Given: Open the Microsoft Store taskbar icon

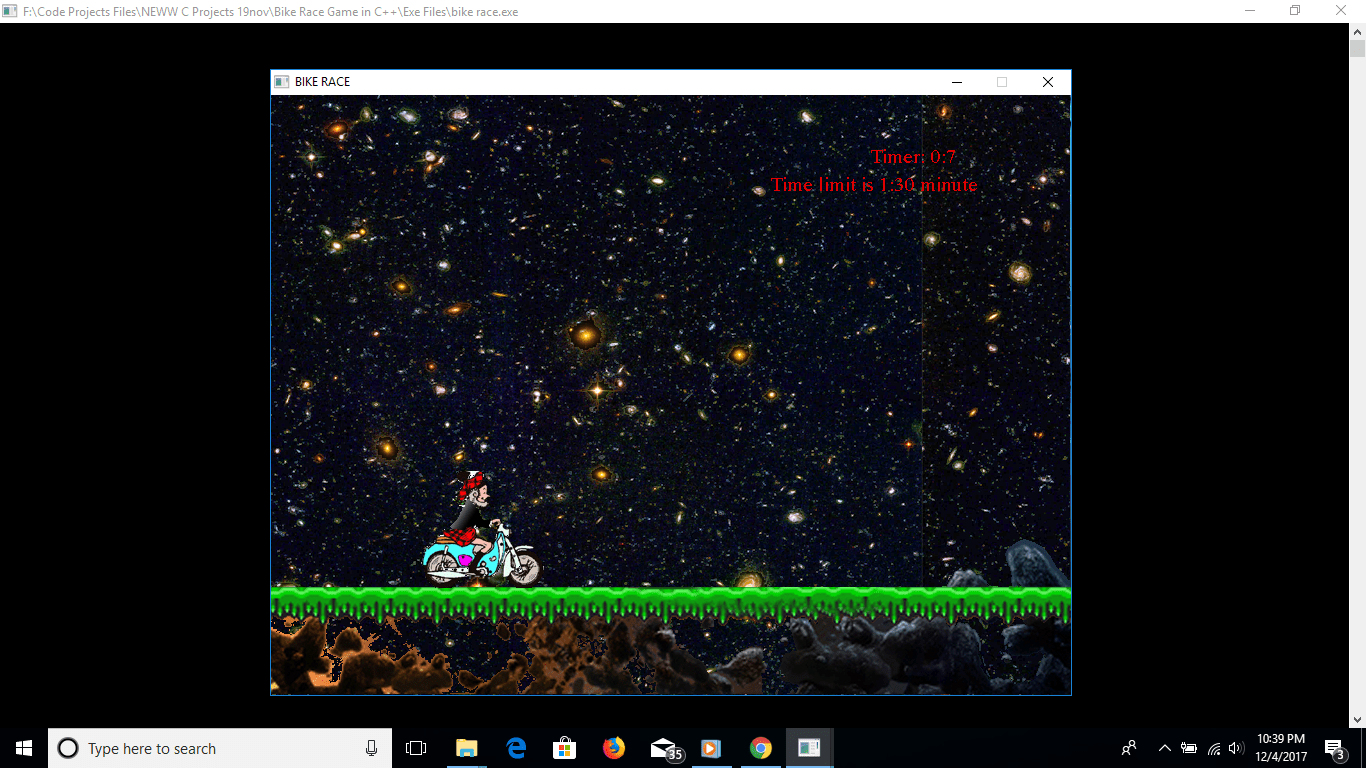Looking at the screenshot, I should coord(565,748).
